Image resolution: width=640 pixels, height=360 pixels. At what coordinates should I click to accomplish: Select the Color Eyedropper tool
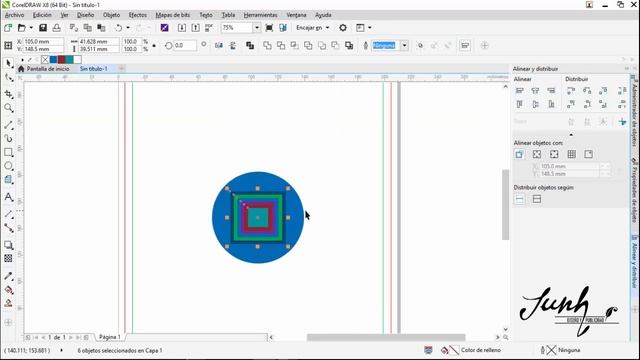click(x=9, y=276)
